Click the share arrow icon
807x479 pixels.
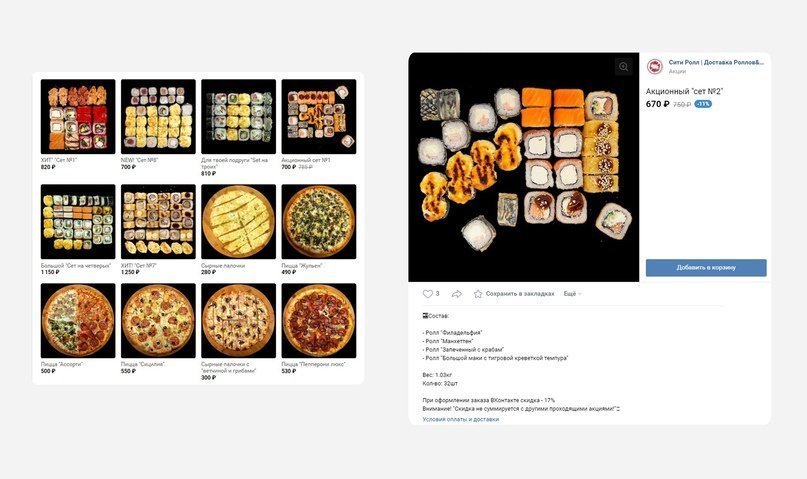click(457, 294)
